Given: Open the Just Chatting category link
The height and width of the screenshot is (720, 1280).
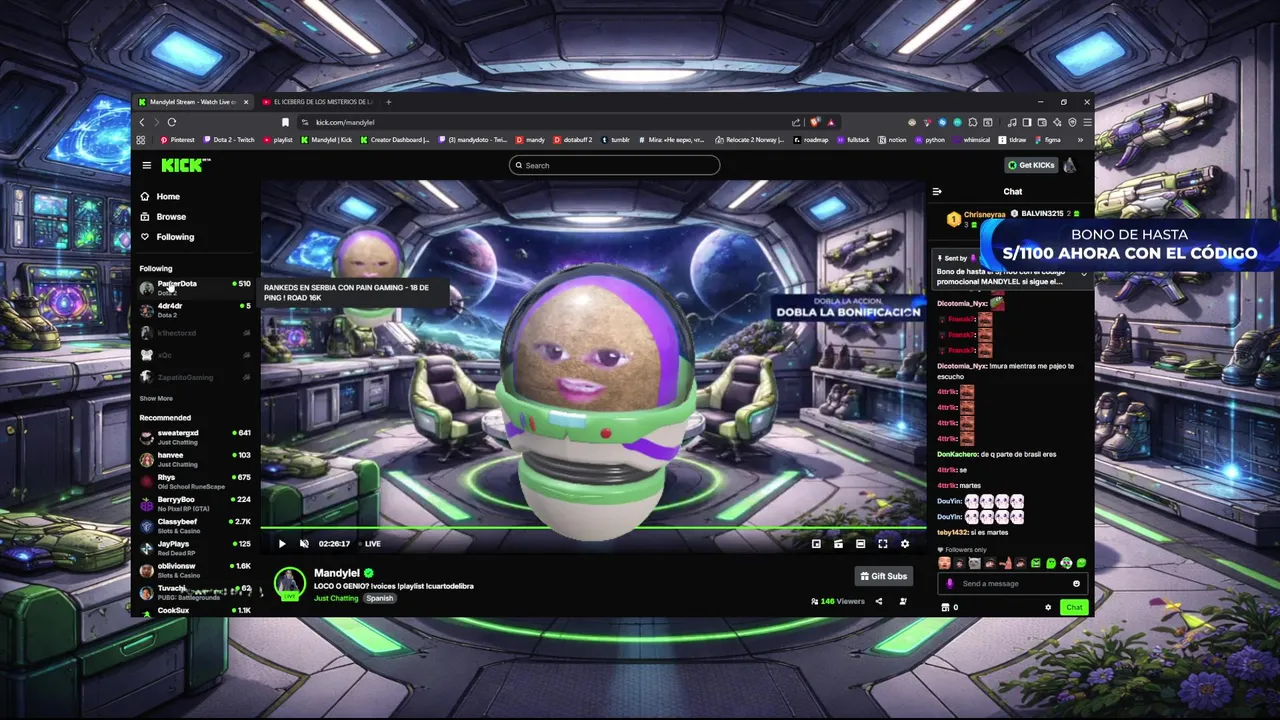Looking at the screenshot, I should [x=336, y=598].
